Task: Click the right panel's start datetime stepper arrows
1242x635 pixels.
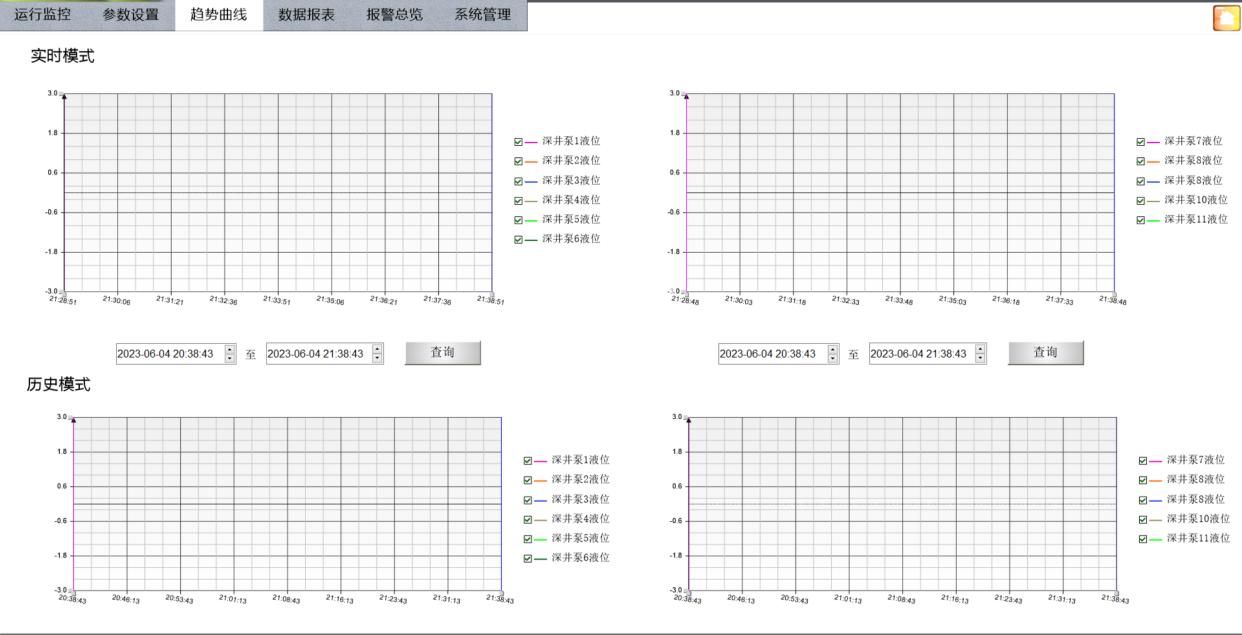Action: click(x=833, y=353)
